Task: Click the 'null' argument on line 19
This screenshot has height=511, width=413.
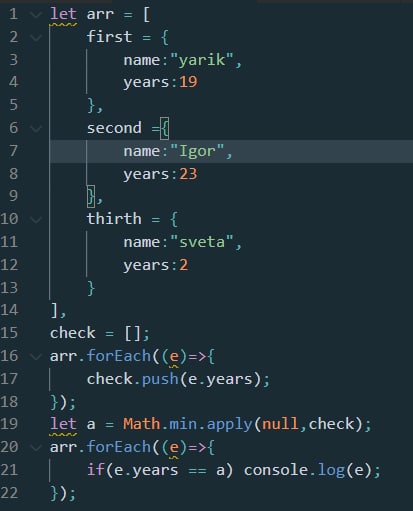Action: pos(280,424)
